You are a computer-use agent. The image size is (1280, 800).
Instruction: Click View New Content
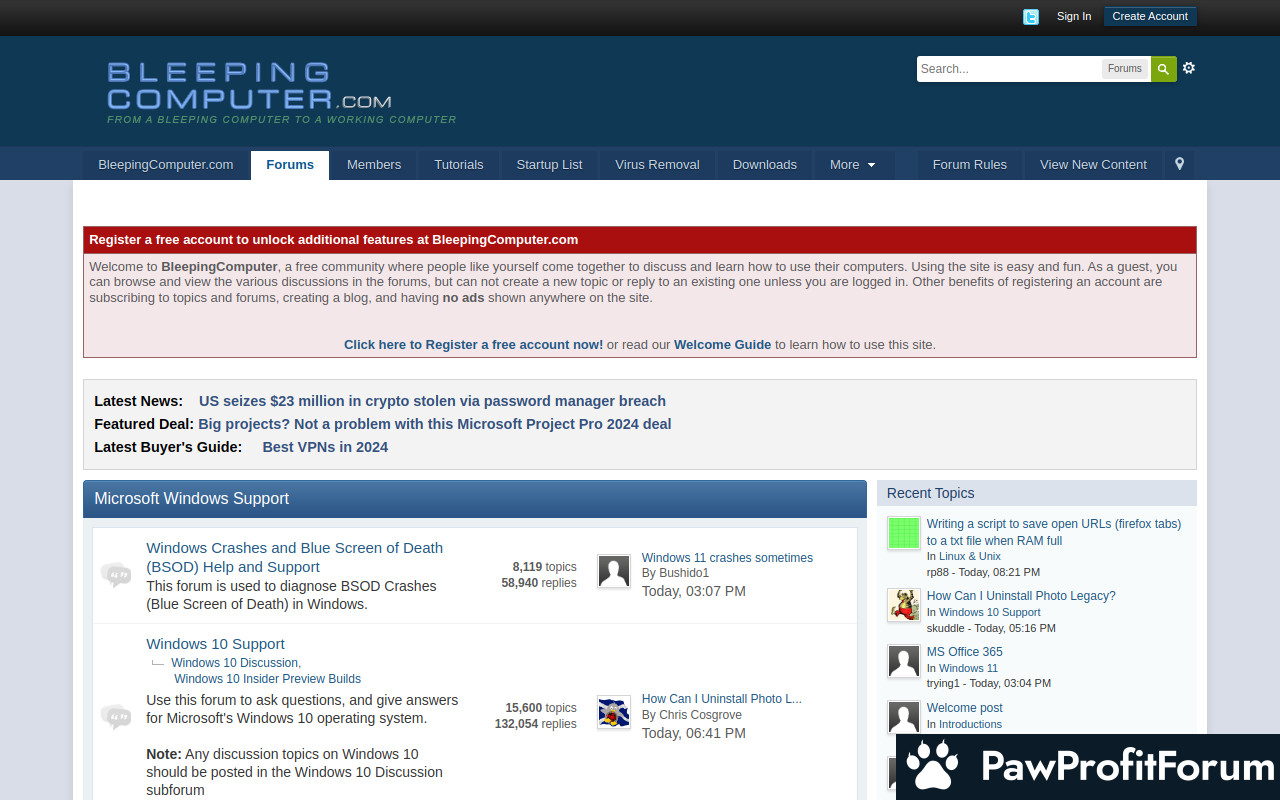(x=1093, y=165)
